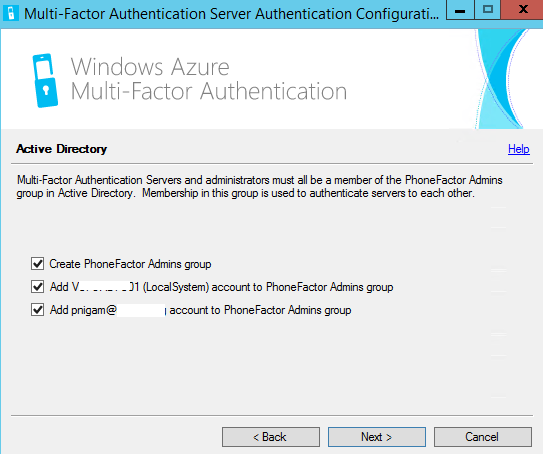
Task: Click the 'Add pnigam@' account label
Action: [x=201, y=310]
